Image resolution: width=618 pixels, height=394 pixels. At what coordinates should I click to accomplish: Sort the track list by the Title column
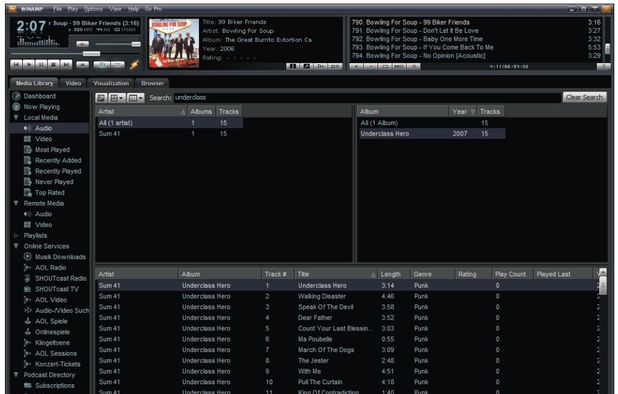tap(336, 274)
